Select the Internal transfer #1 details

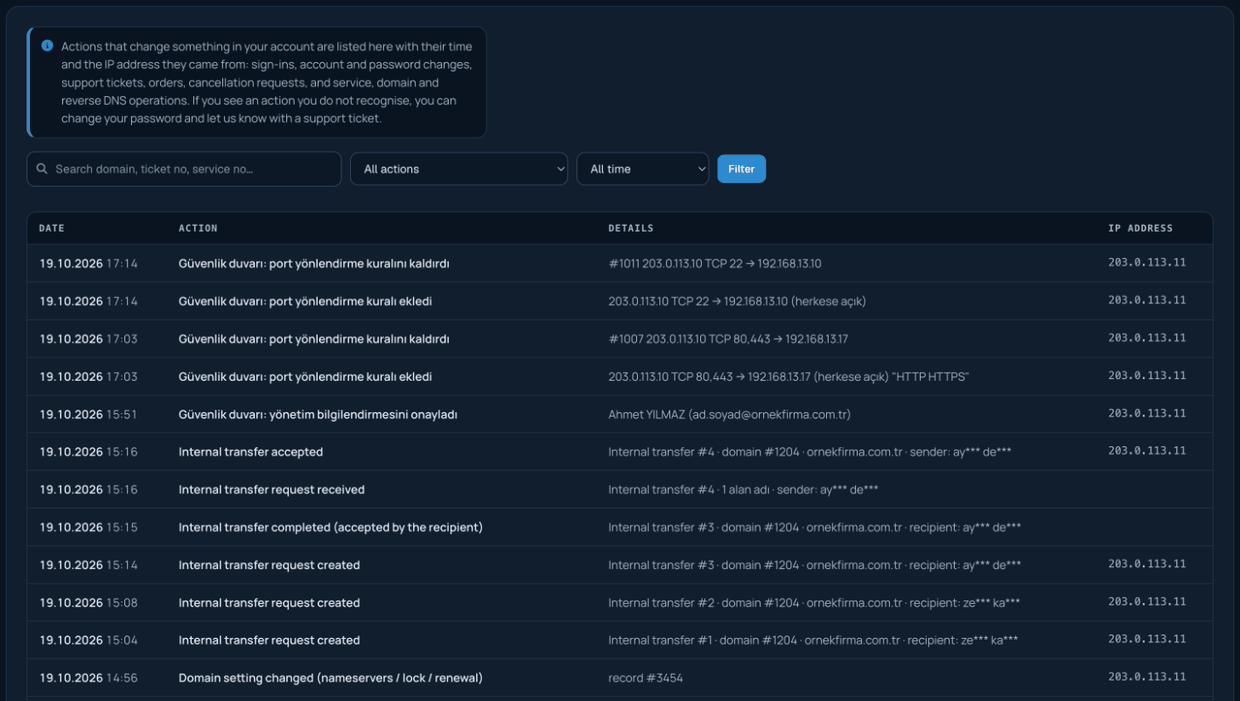pos(813,640)
